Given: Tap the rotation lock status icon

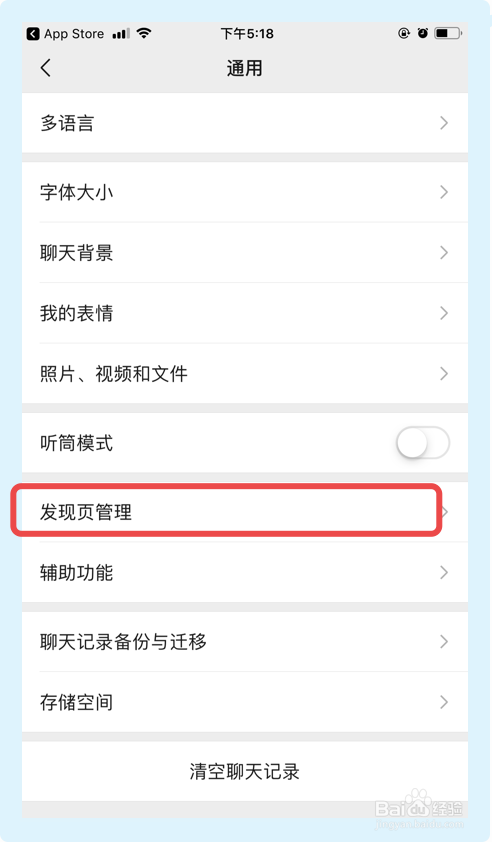Looking at the screenshot, I should pos(404,33).
